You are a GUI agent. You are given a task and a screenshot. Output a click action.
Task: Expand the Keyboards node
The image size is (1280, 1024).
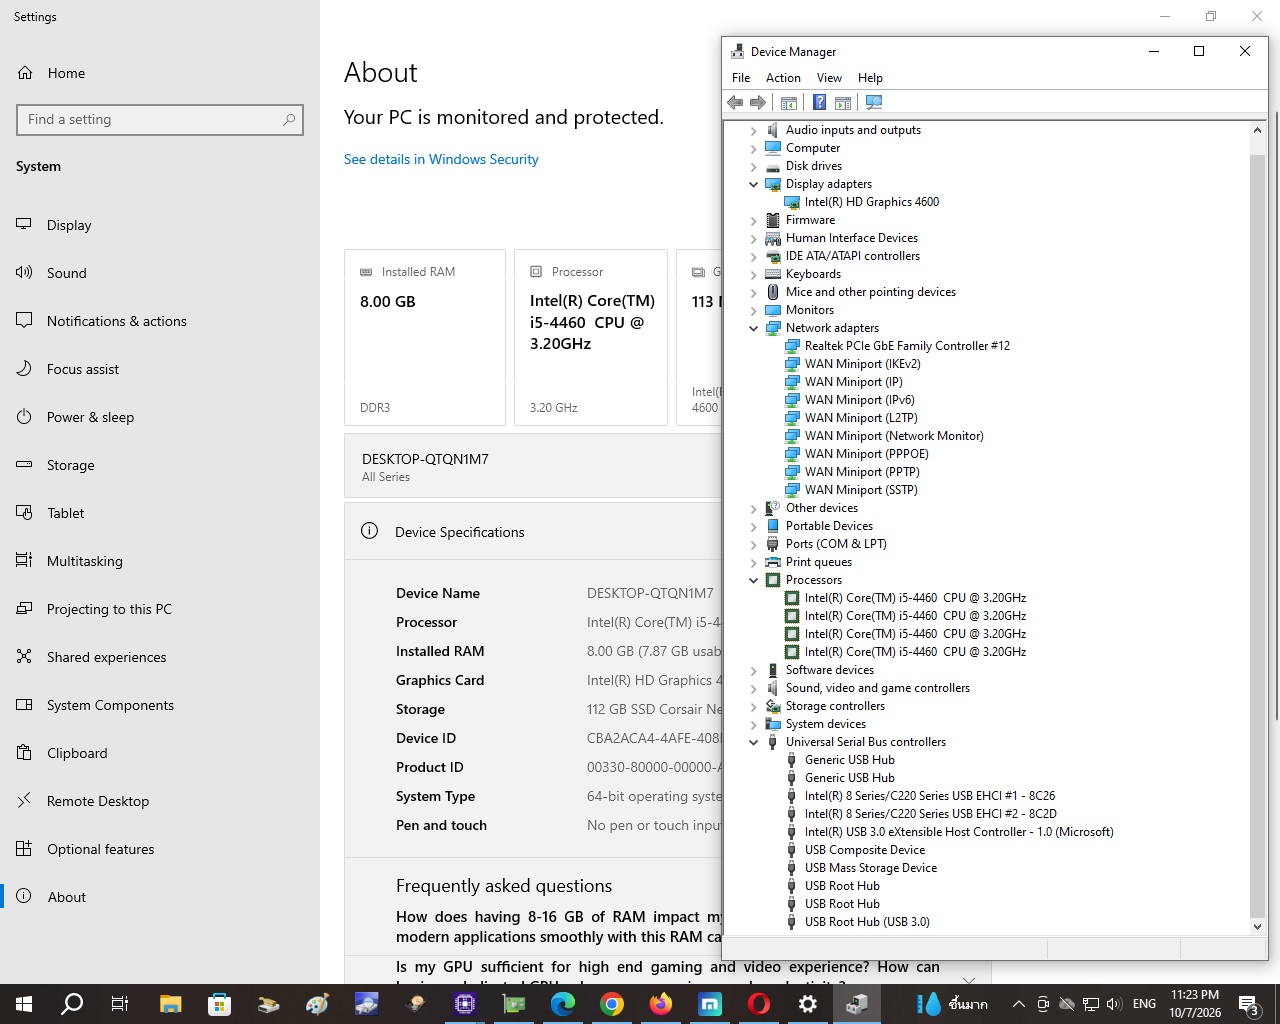(x=754, y=274)
